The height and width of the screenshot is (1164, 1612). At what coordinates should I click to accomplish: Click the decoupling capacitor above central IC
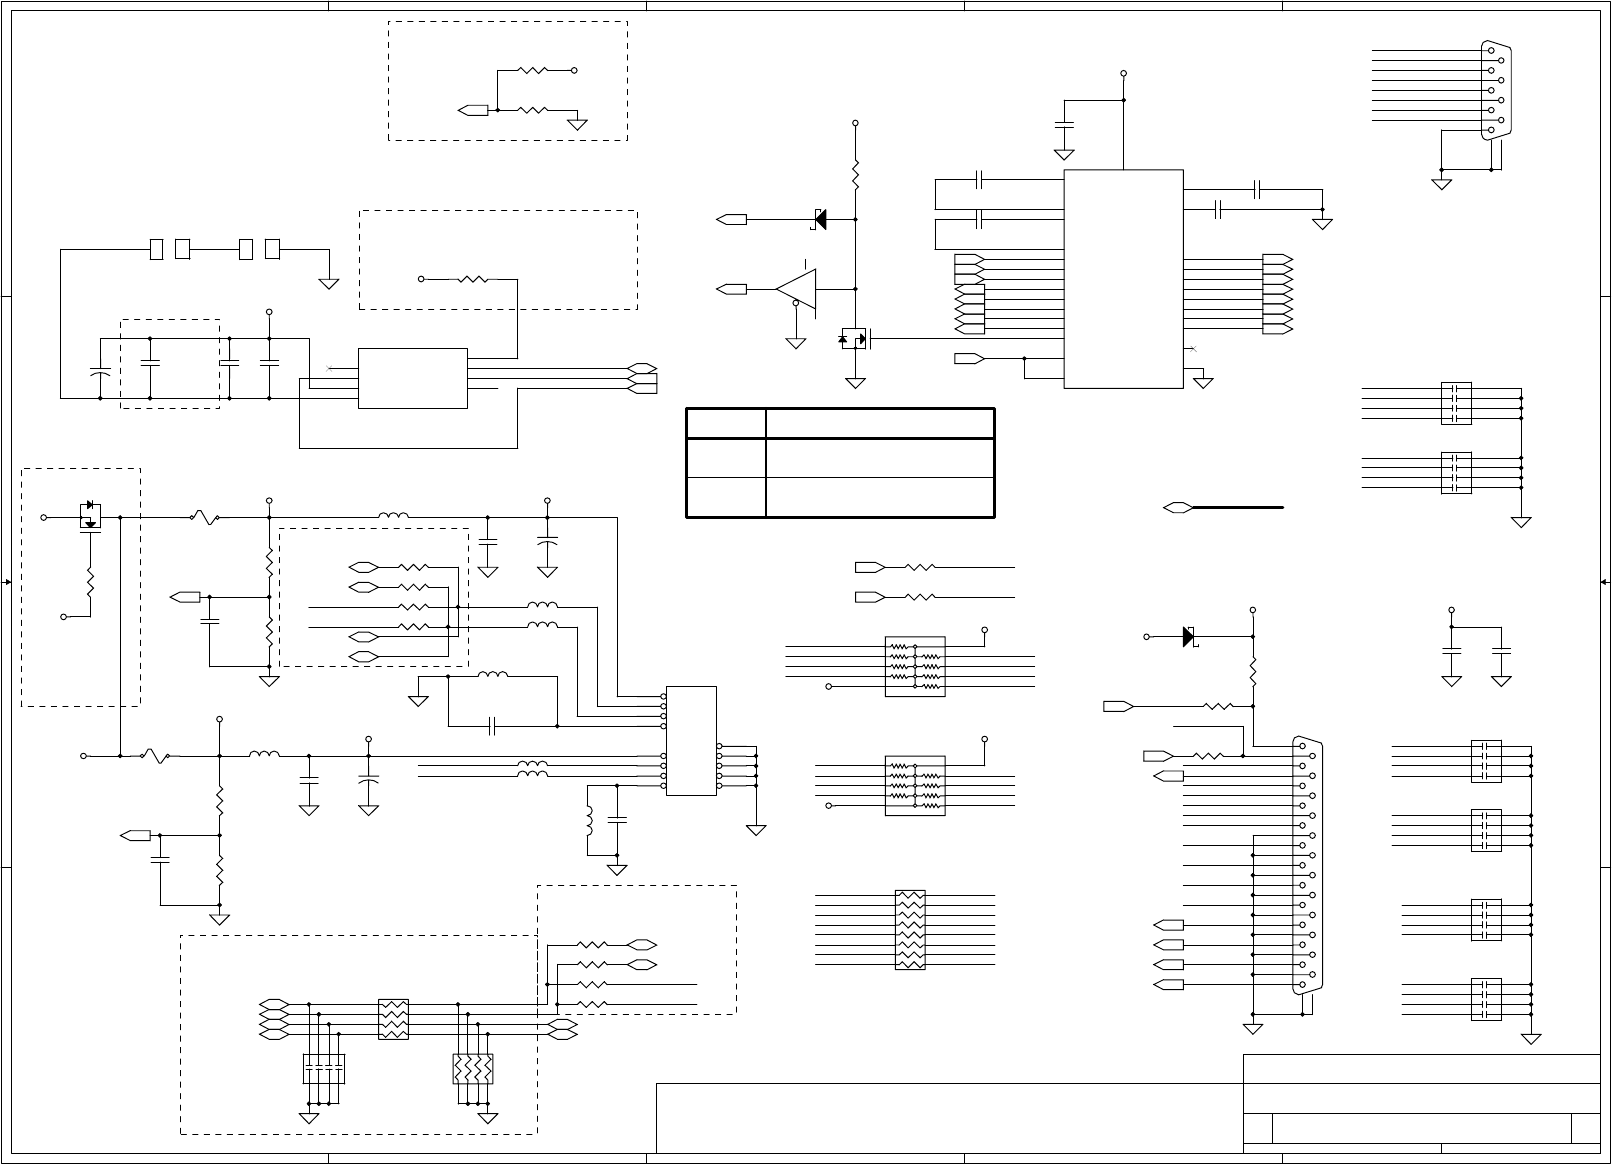[x=1064, y=125]
